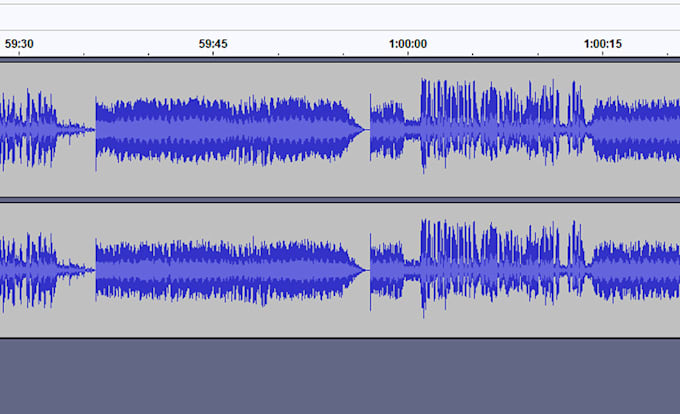
Task: Click upper channel waveform fade-out before 1:00:00
Action: point(356,129)
